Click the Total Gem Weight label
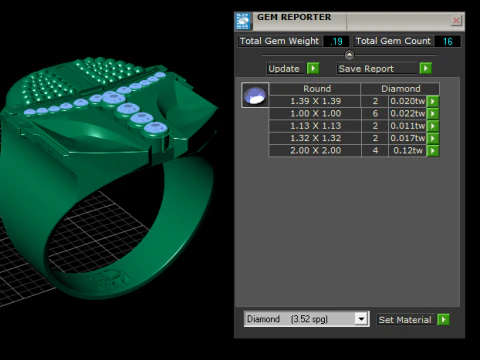480x360 pixels. tap(279, 41)
